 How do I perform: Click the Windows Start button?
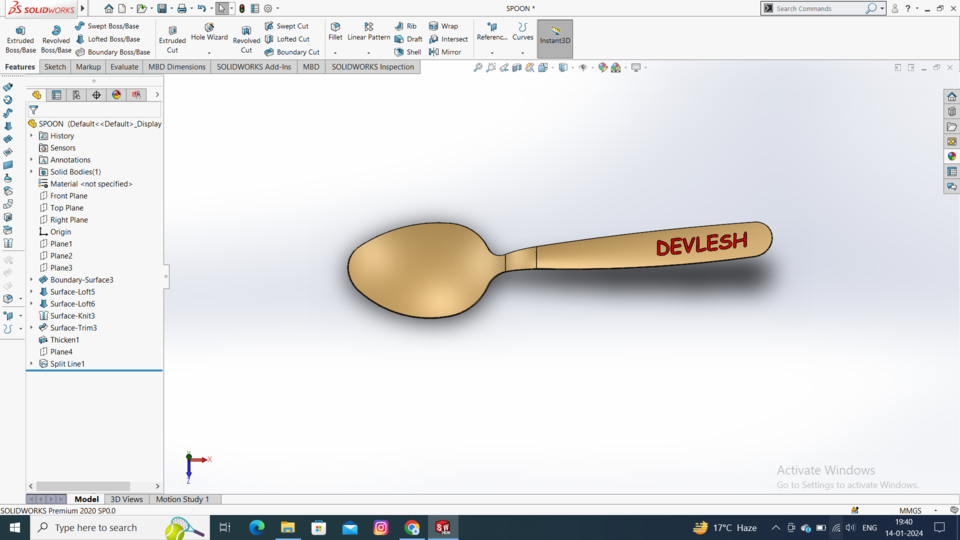click(x=15, y=527)
